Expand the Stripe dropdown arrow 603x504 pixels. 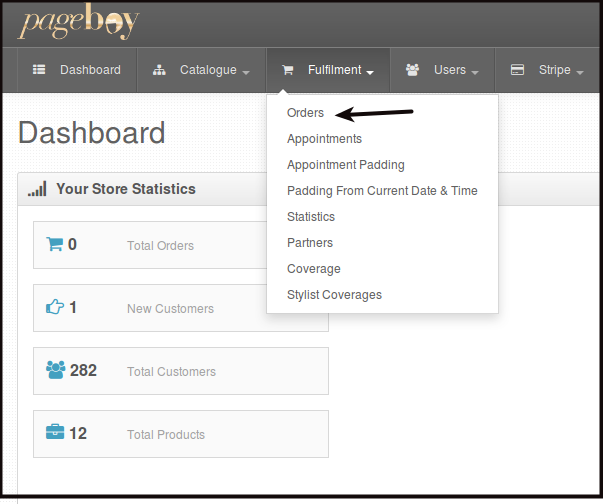pyautogui.click(x=580, y=72)
